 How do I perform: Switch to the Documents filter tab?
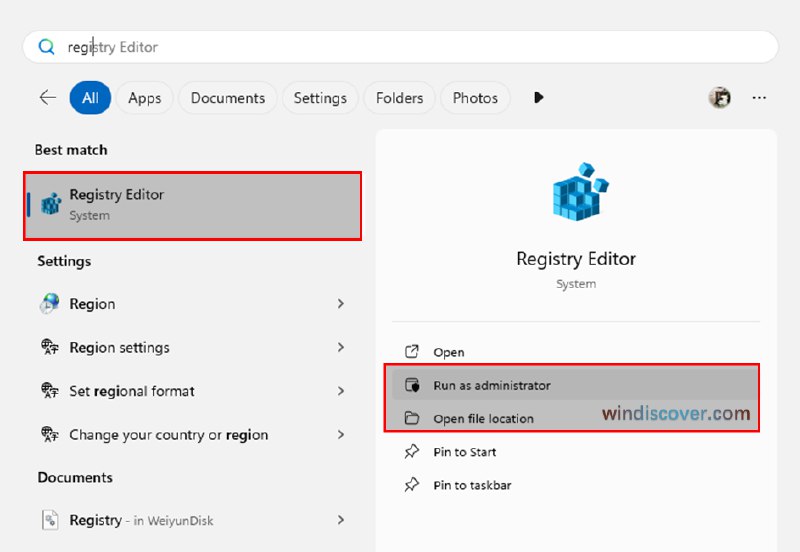(228, 97)
